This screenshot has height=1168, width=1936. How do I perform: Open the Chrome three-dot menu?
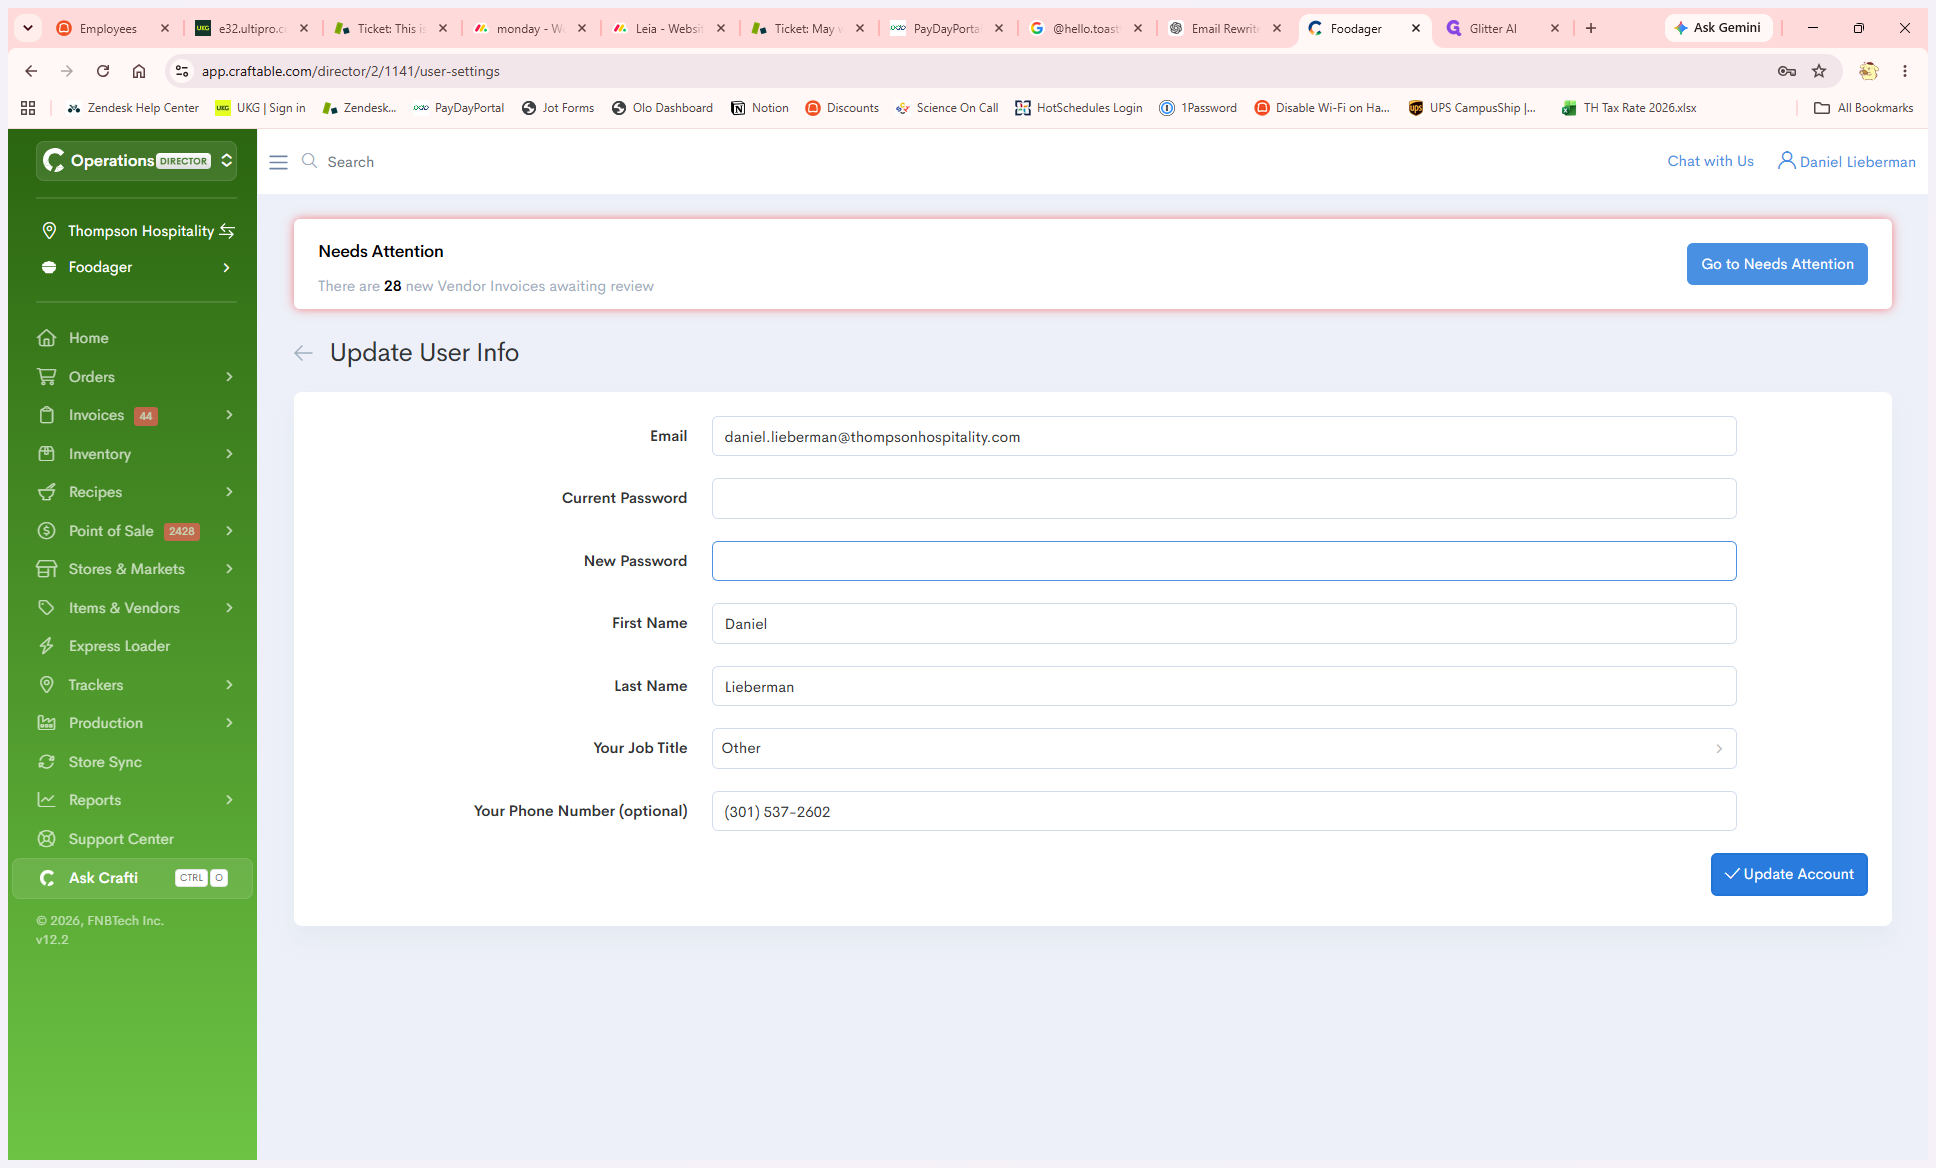click(x=1905, y=71)
